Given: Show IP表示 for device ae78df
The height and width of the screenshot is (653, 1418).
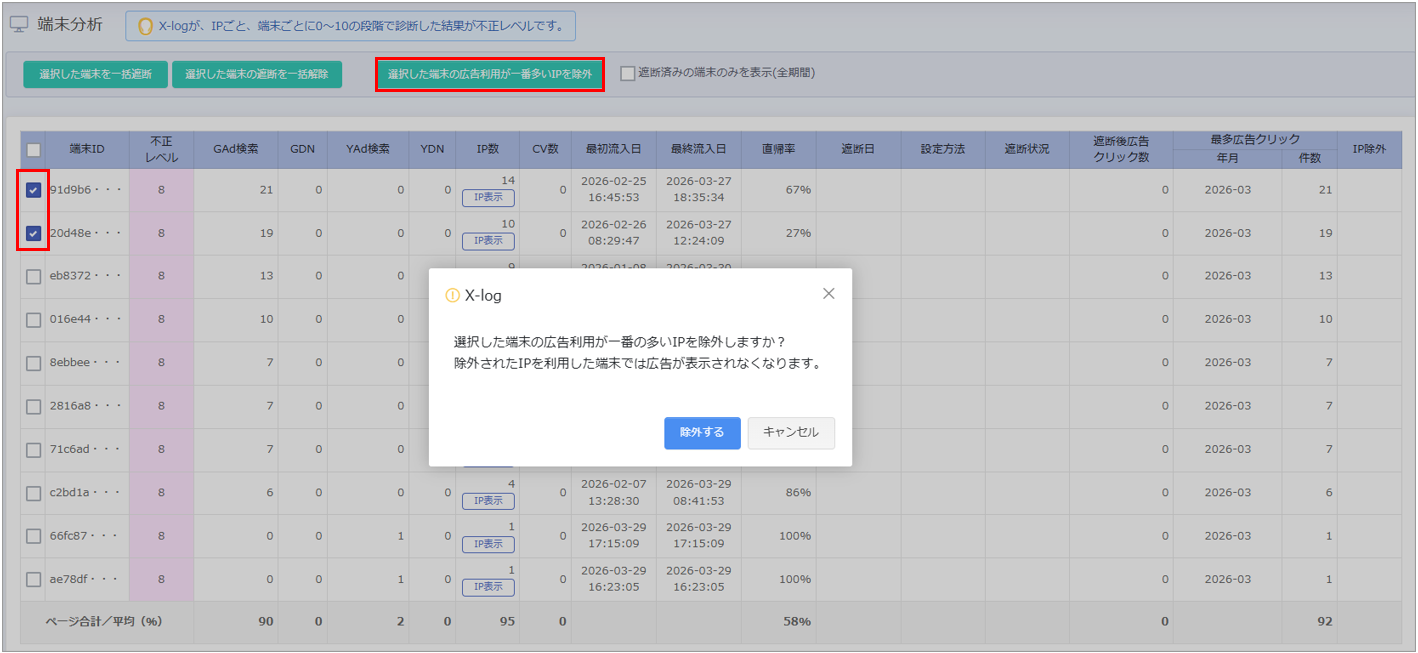Looking at the screenshot, I should [488, 587].
